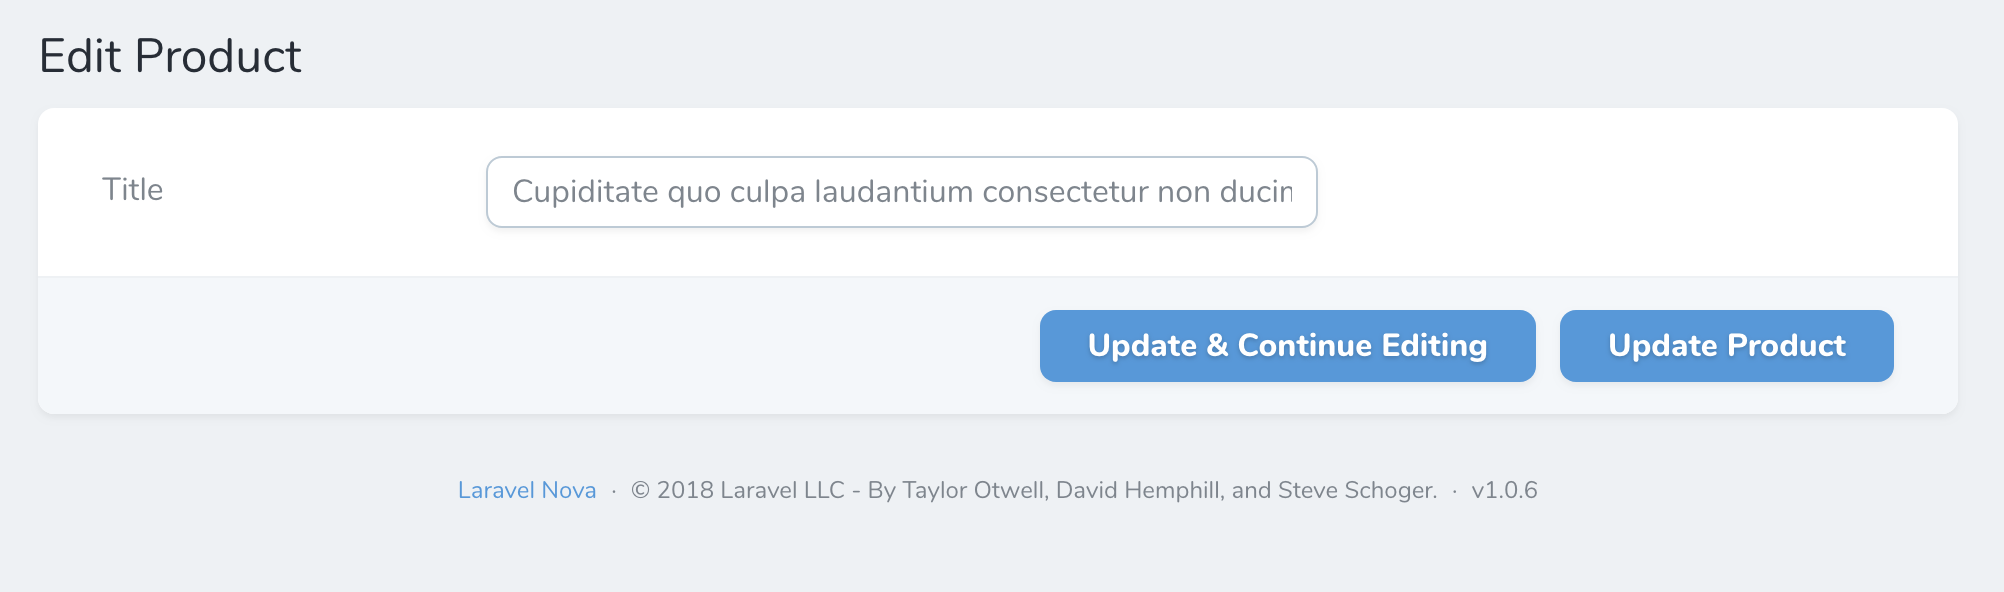Click the blue Update Product control
The width and height of the screenshot is (2004, 592).
1725,345
